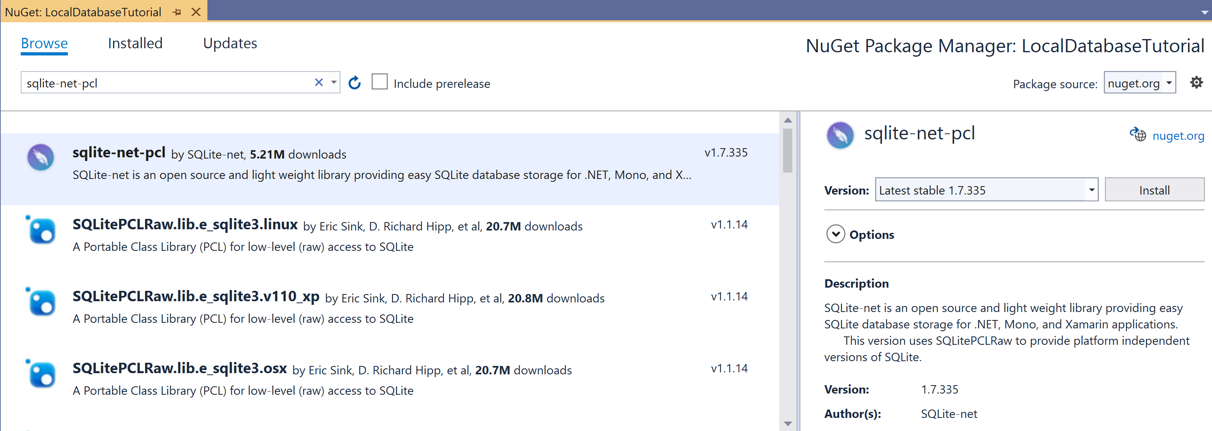Open the Version dropdown Latest stable 1.7.335
The image size is (1212, 431).
point(986,190)
